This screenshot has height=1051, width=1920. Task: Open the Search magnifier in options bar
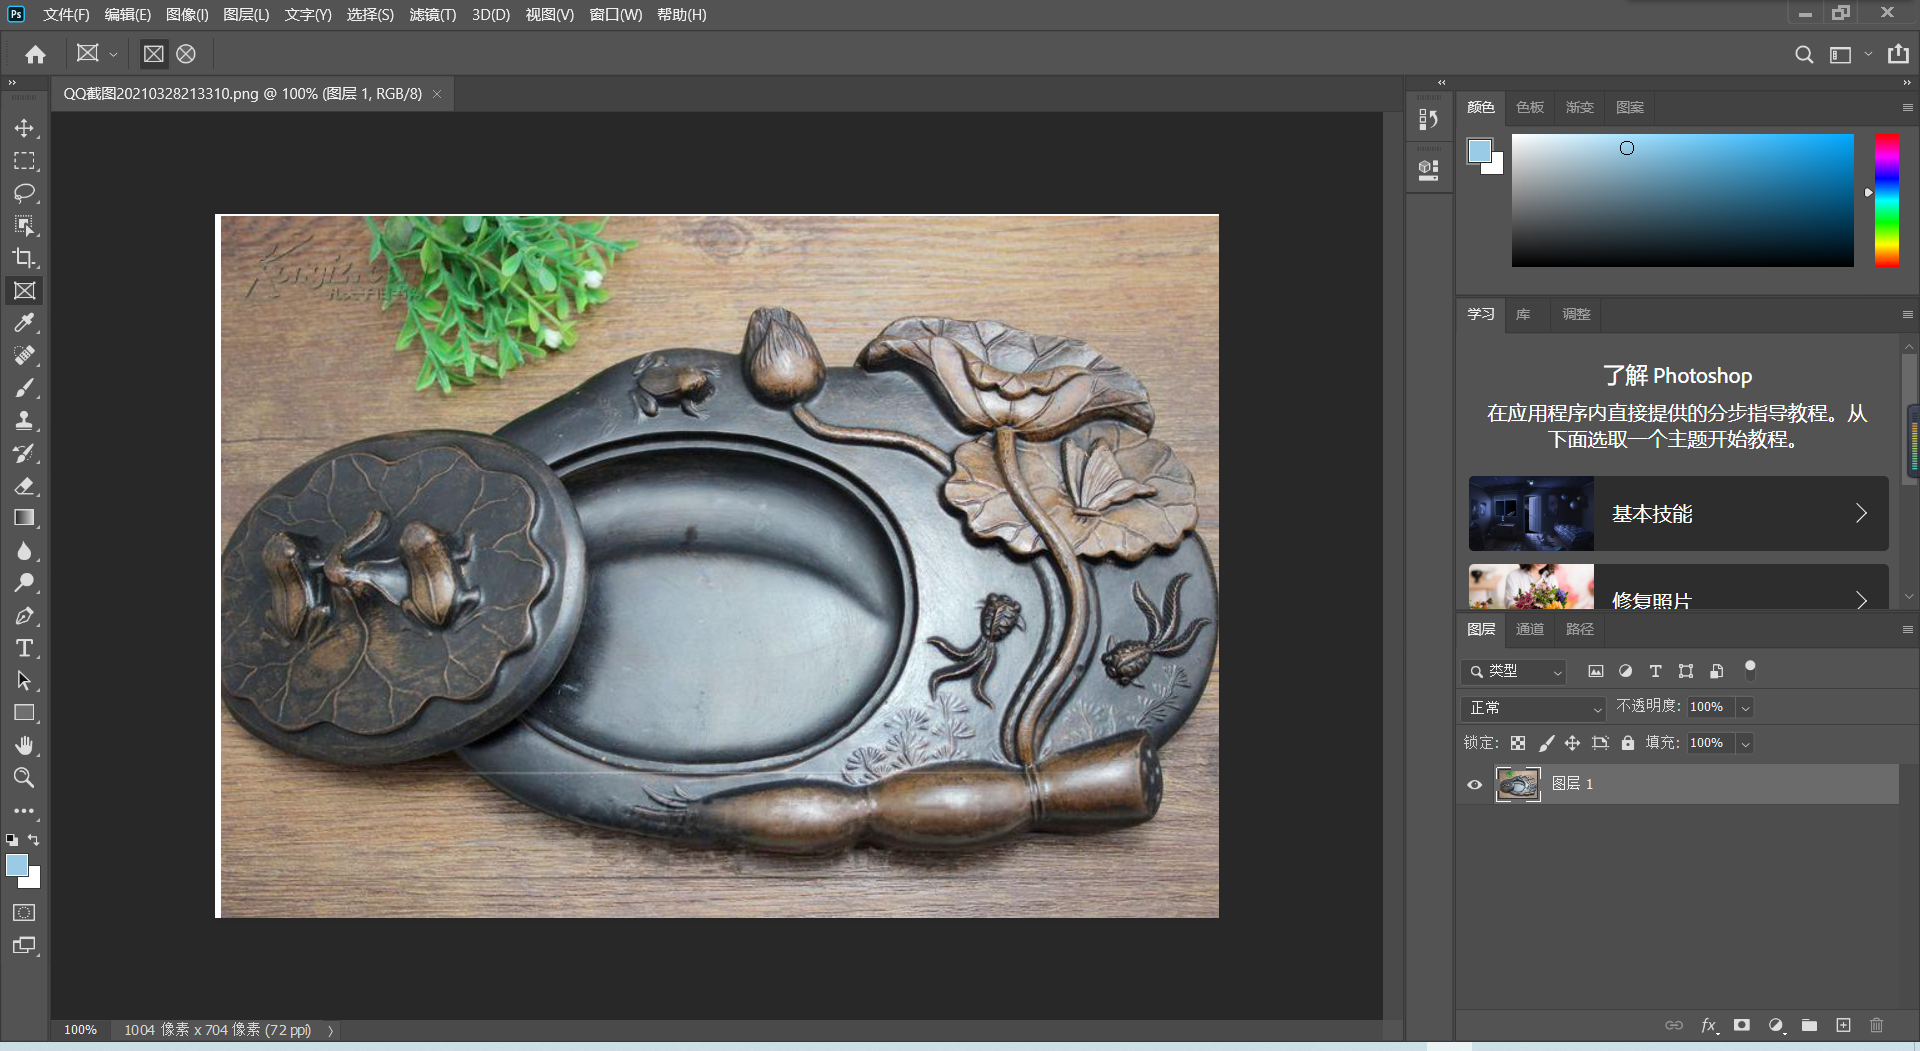1803,54
